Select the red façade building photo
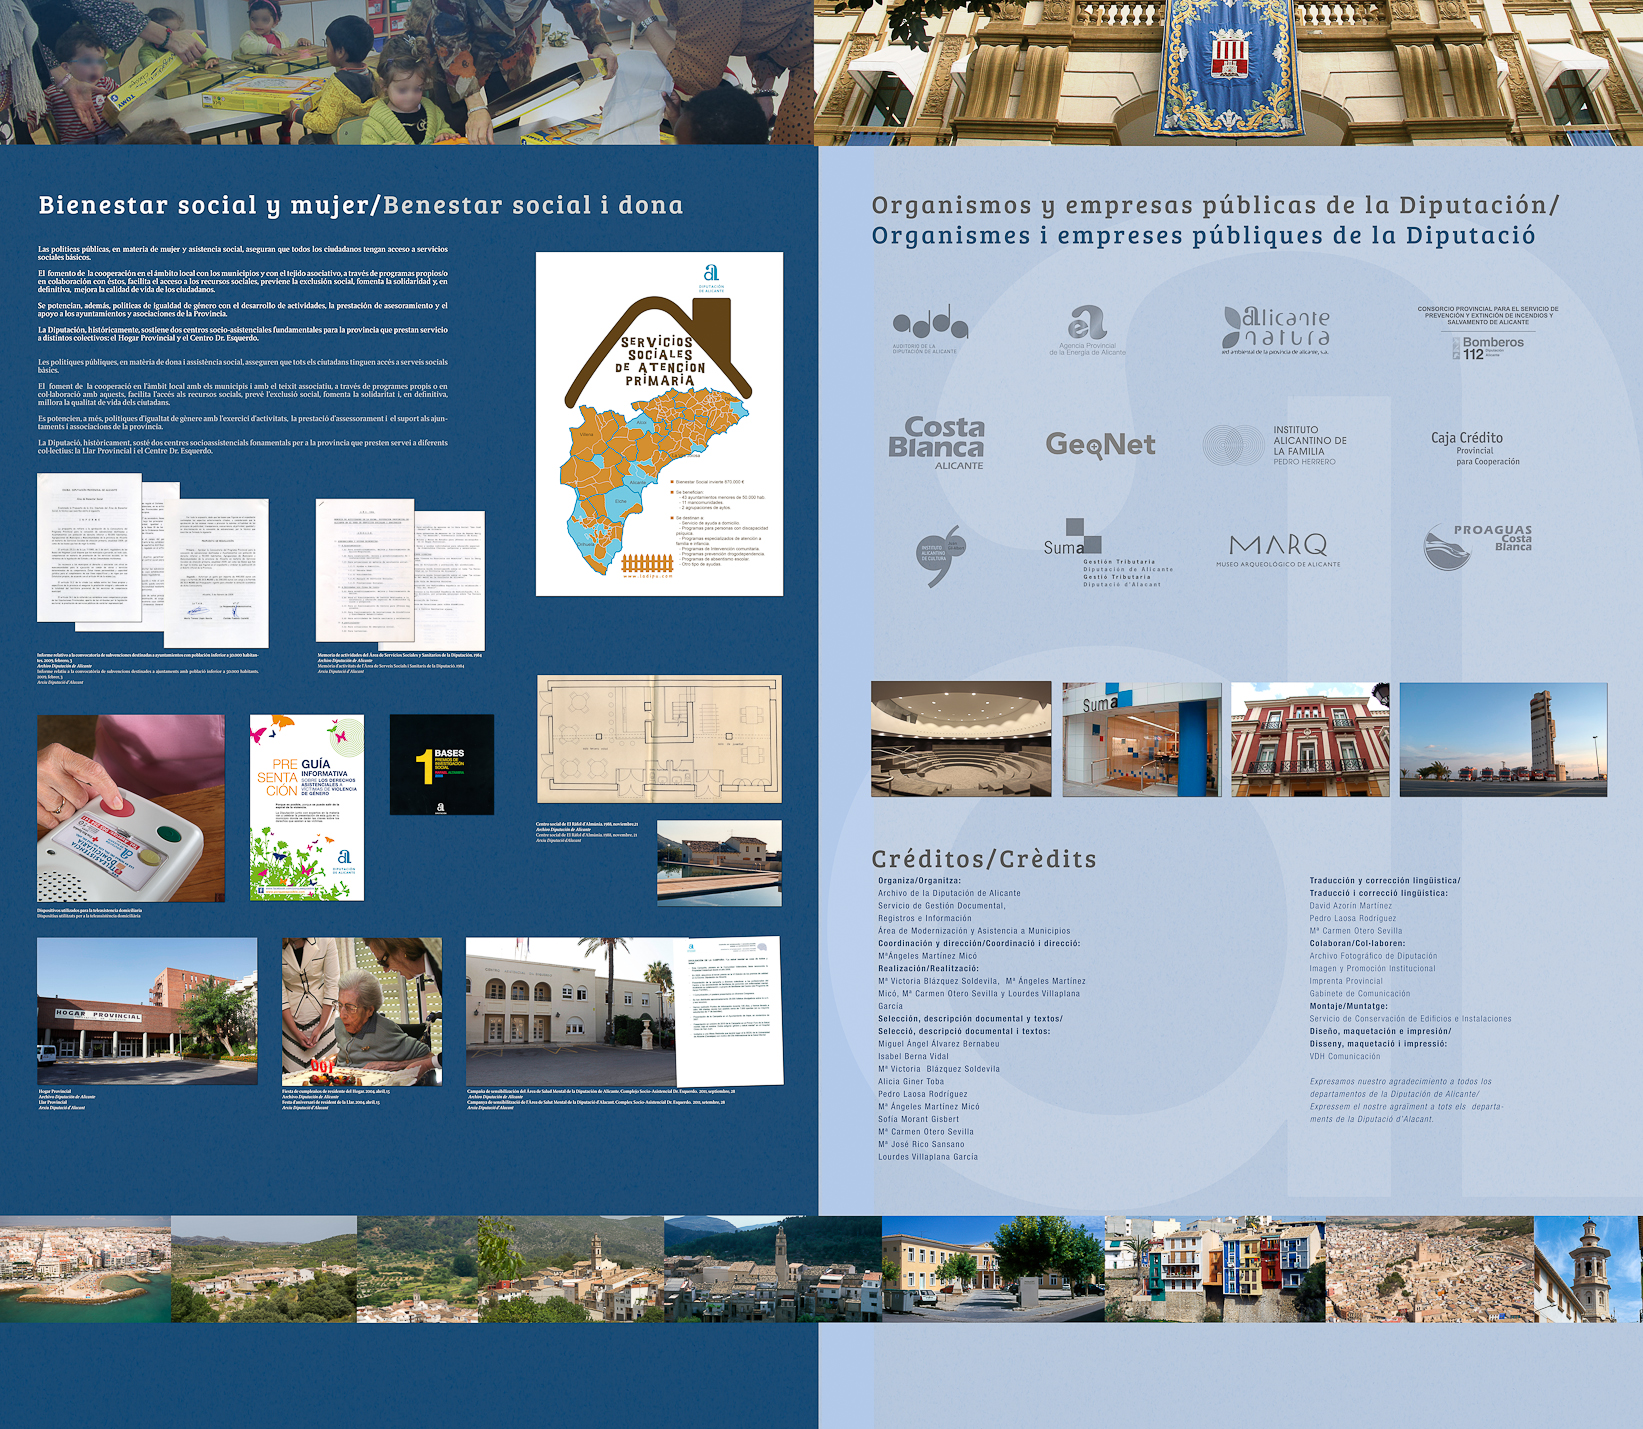Screen dimensions: 1643x1429 pos(1310,740)
